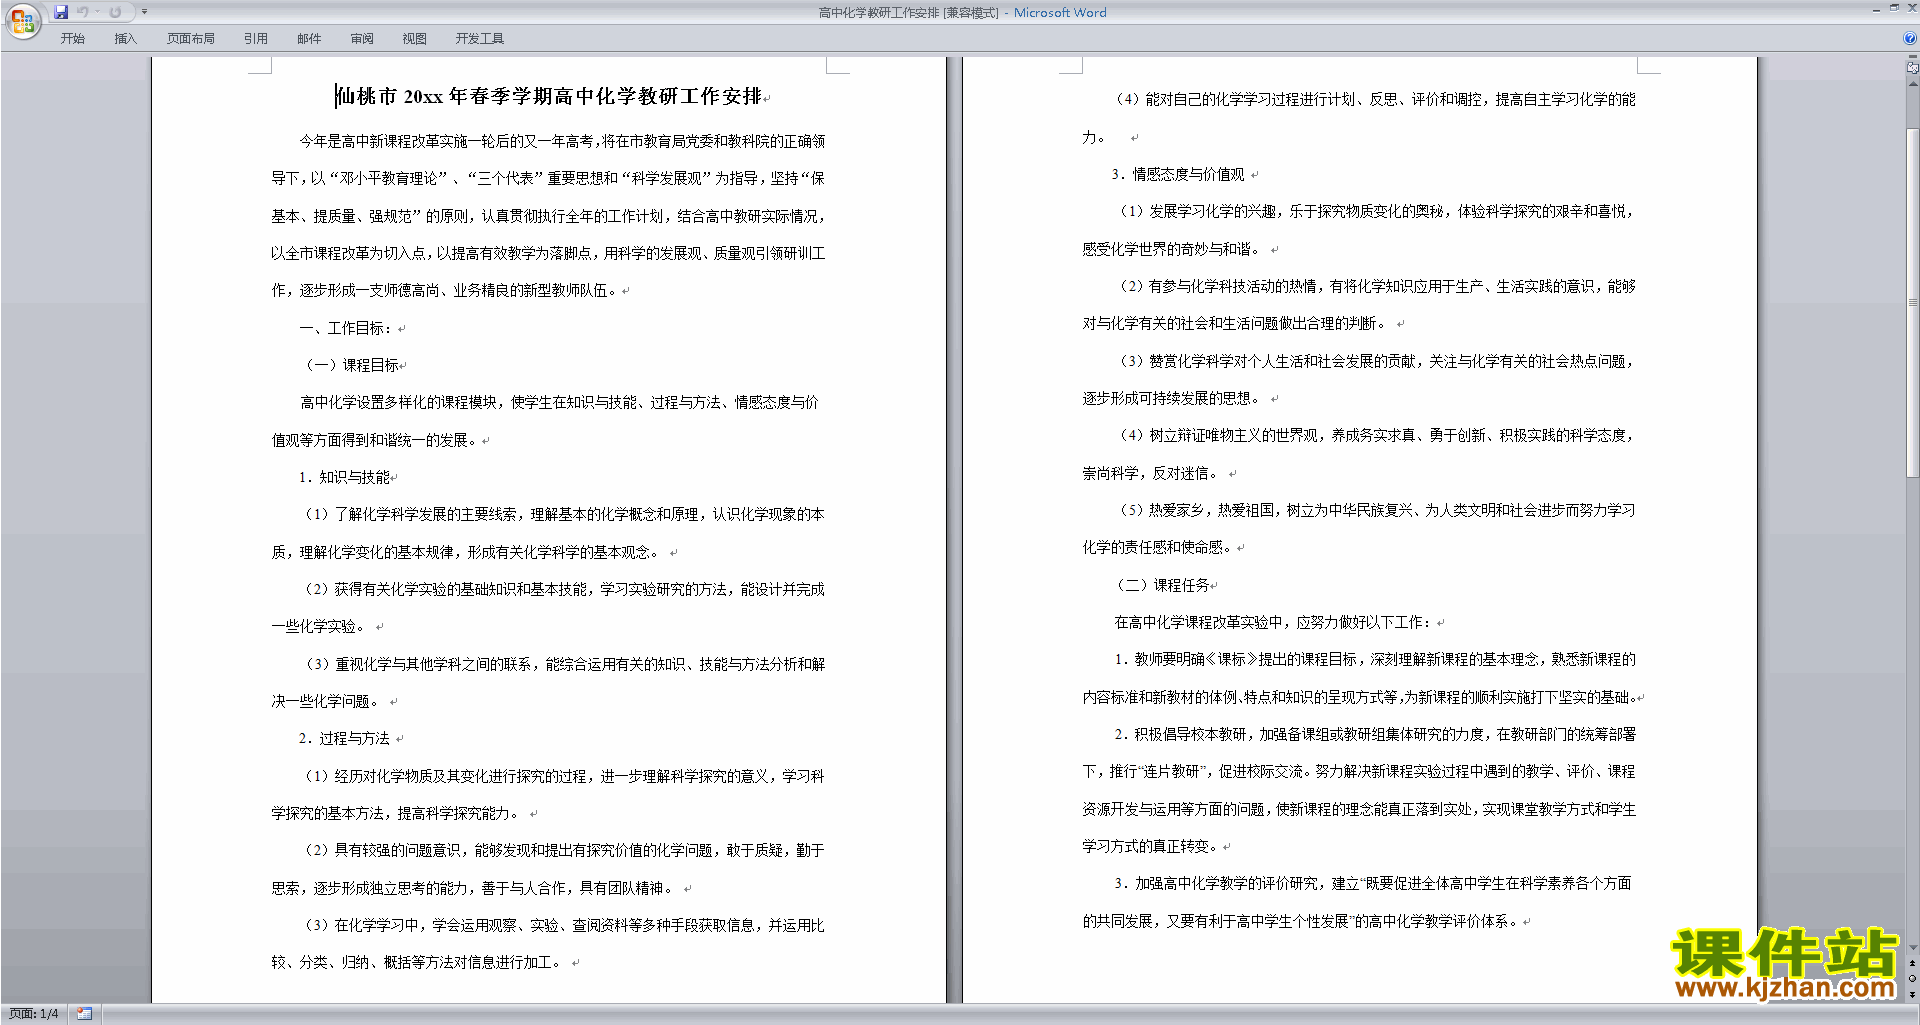Screen dimensions: 1920x1025
Task: Click line starting （3）赞赏化学科学对个人生活
Action: (1374, 361)
